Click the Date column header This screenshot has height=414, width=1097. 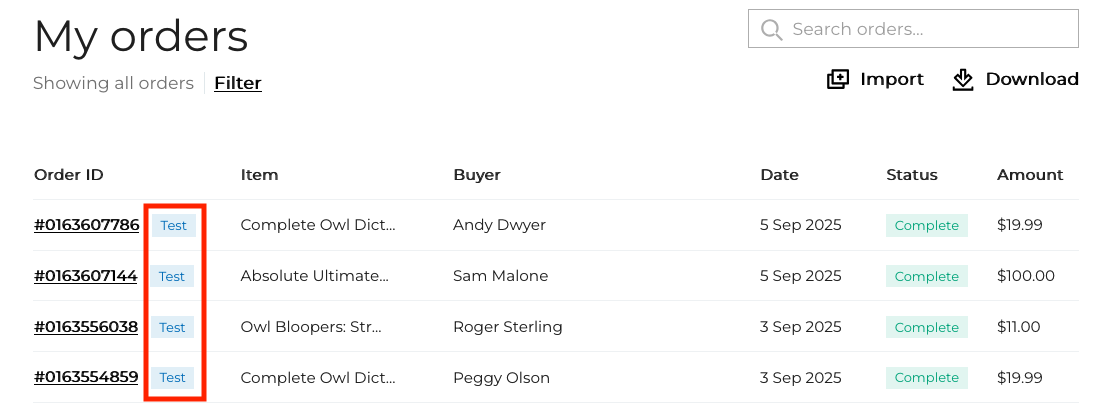(779, 175)
